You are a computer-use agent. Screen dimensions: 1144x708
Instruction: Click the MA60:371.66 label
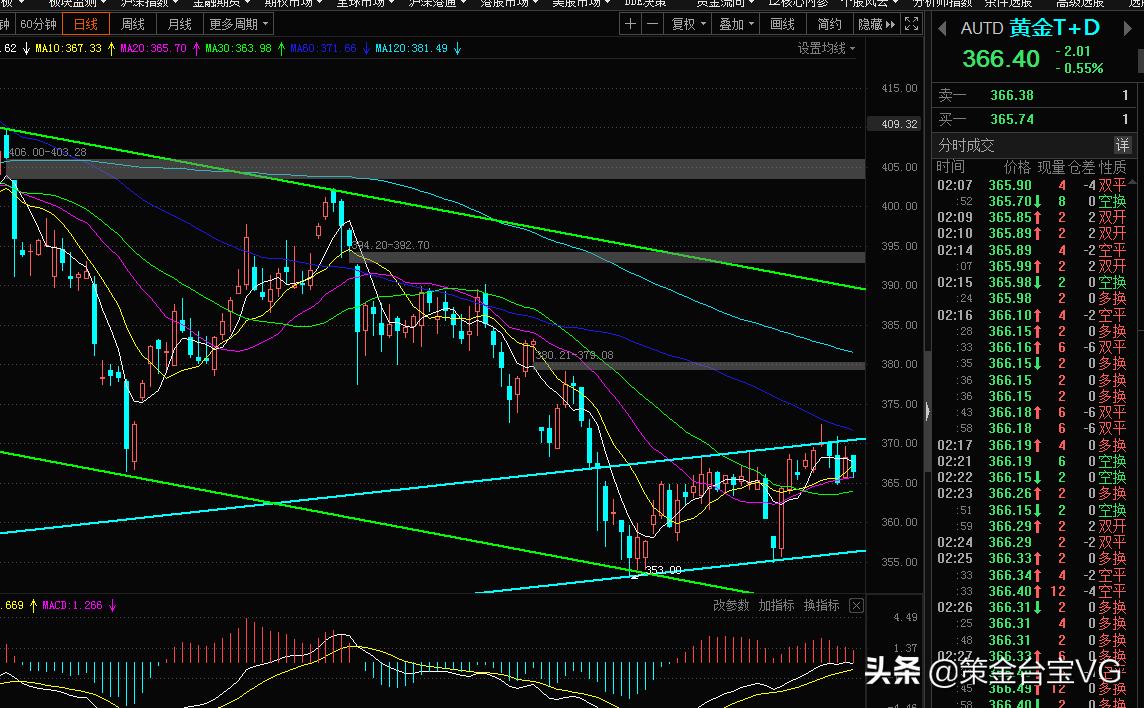coord(323,48)
